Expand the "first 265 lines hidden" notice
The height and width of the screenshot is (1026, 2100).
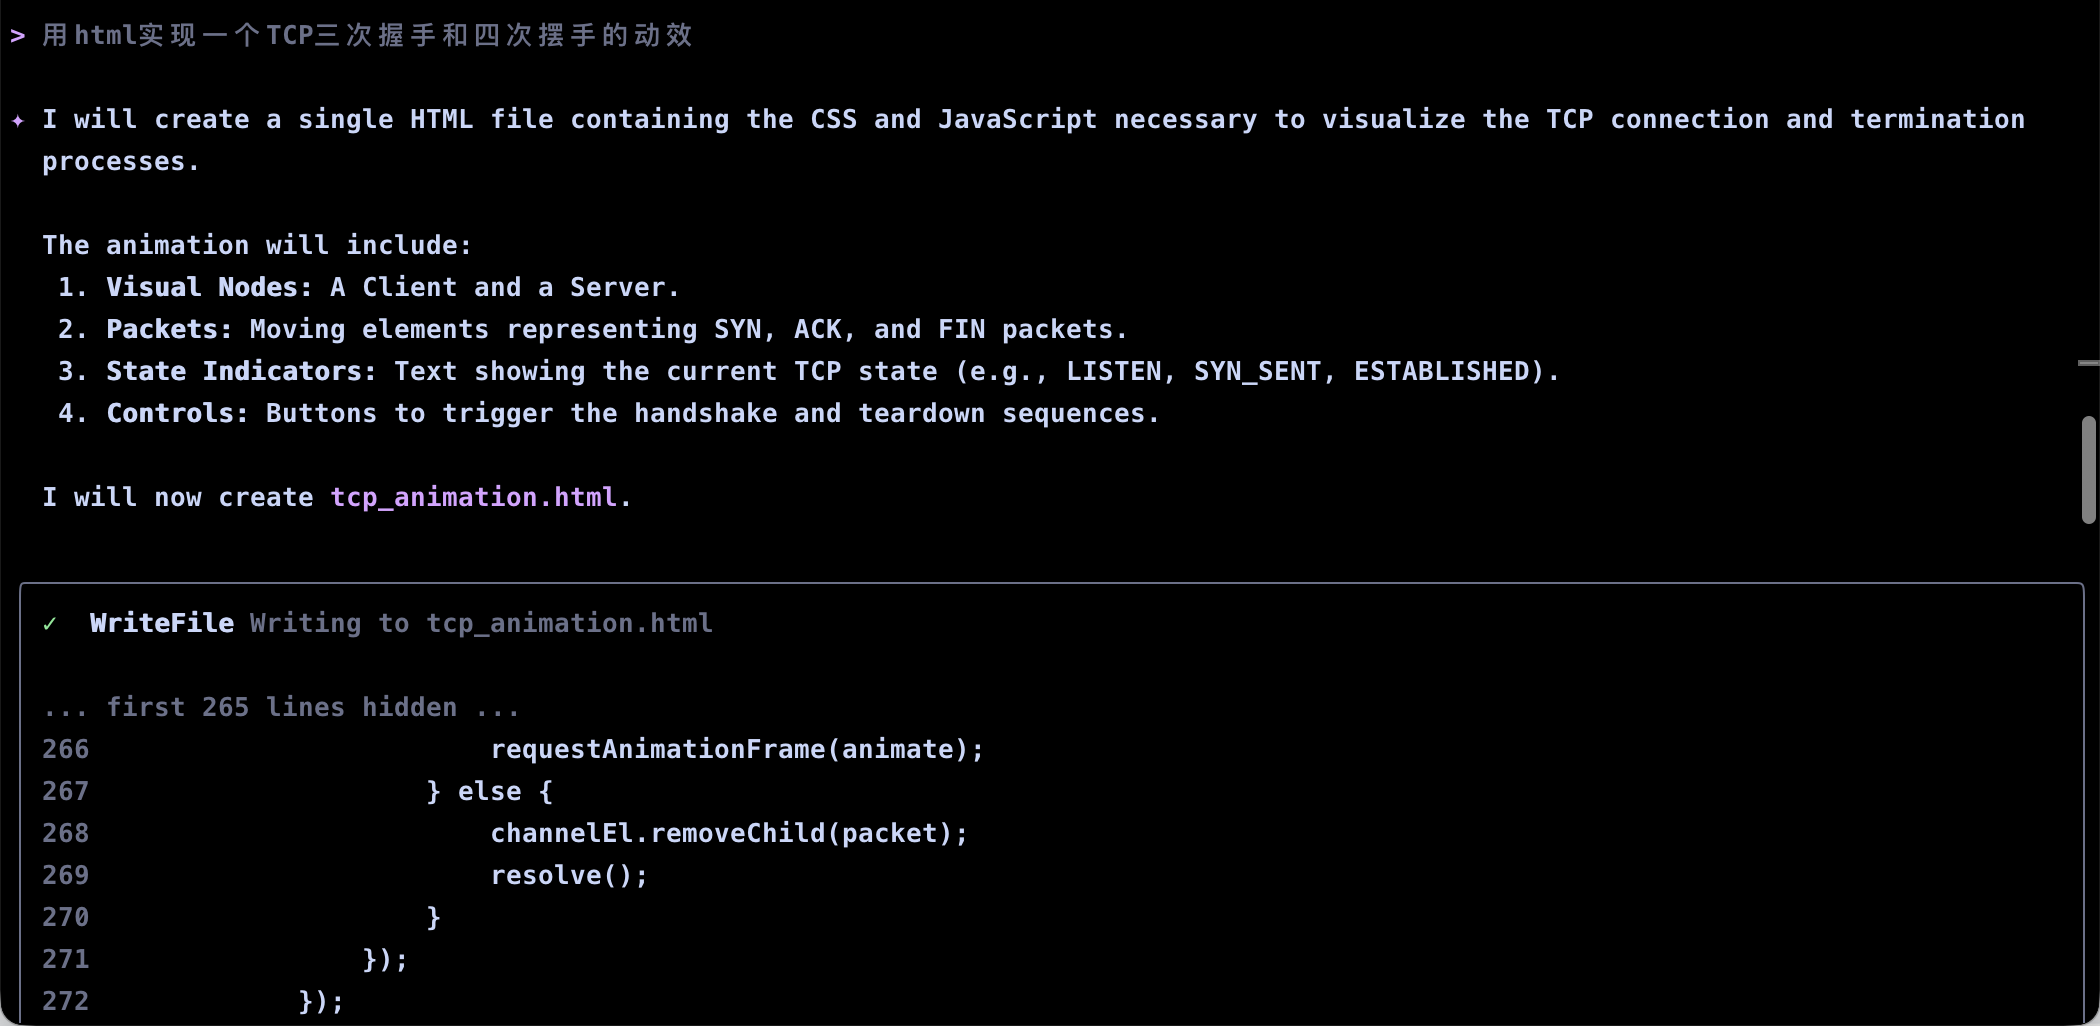pos(281,708)
